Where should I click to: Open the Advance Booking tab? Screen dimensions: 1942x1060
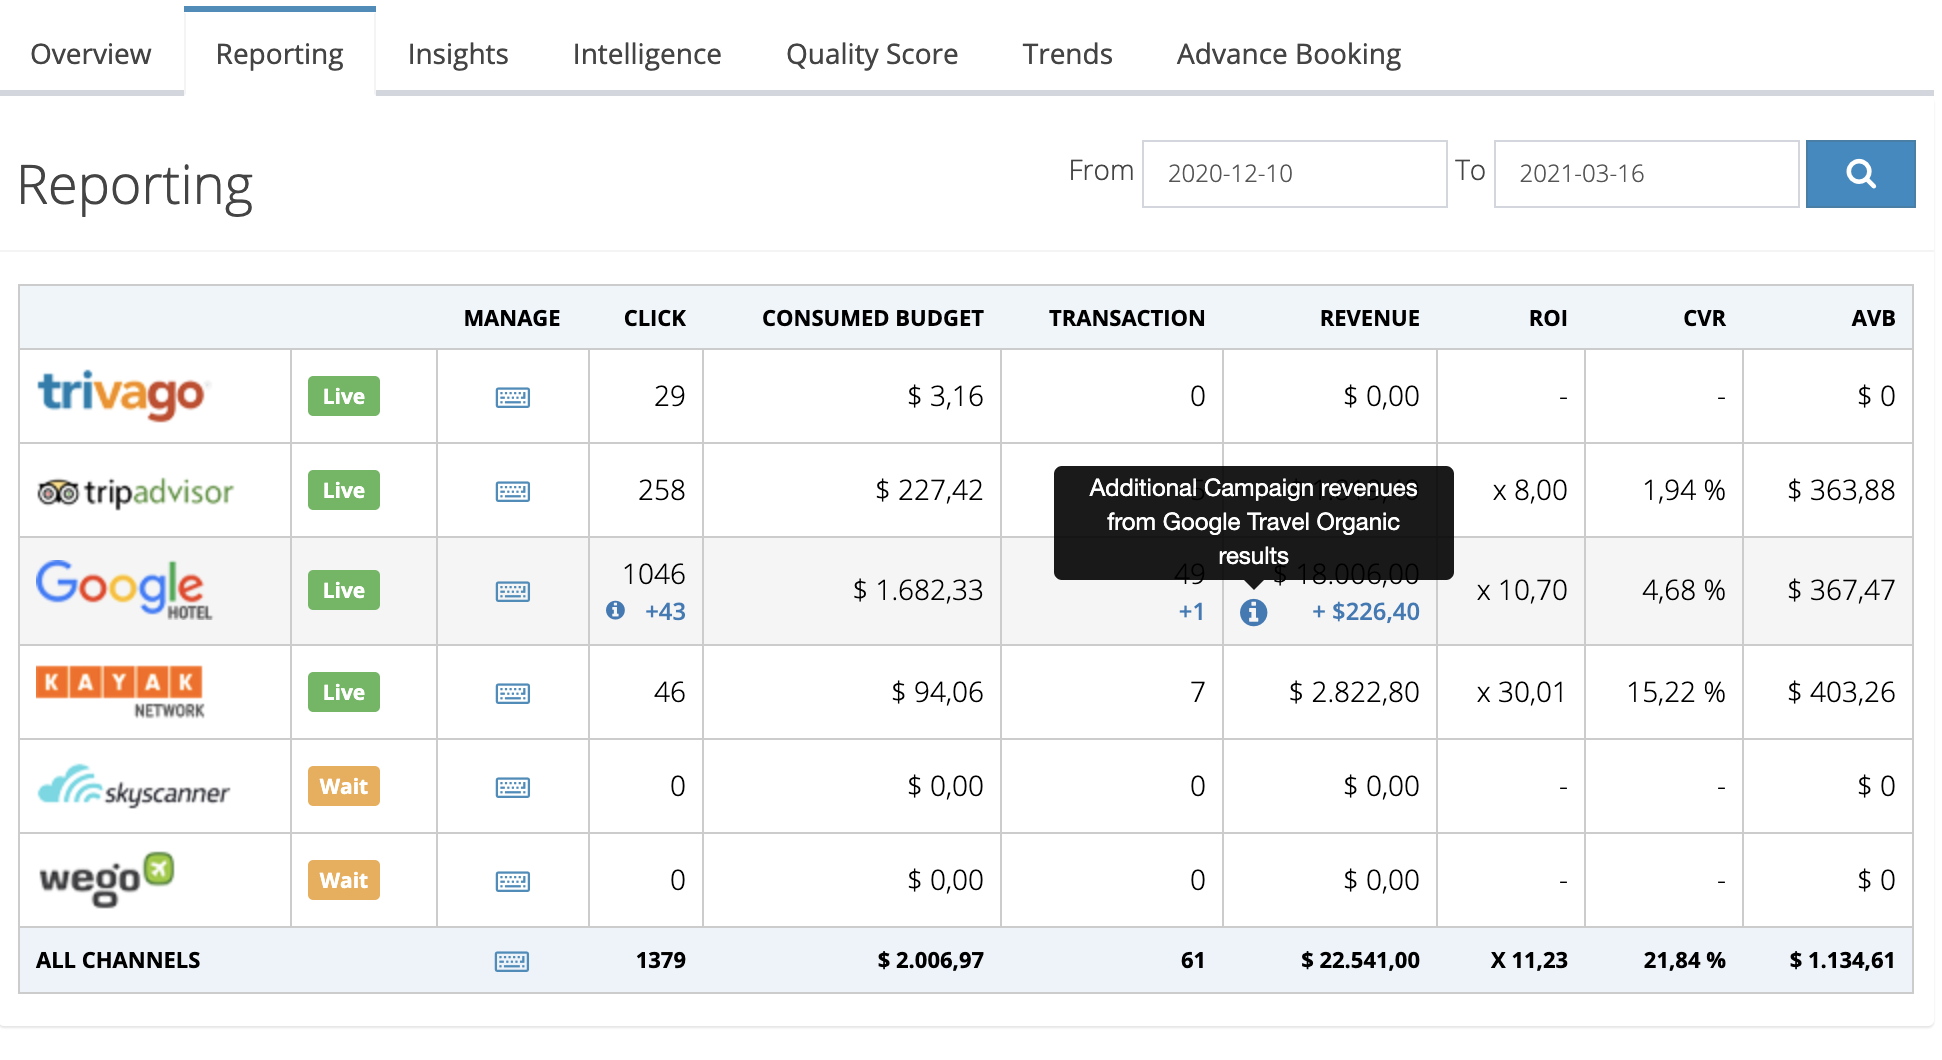coord(1289,54)
